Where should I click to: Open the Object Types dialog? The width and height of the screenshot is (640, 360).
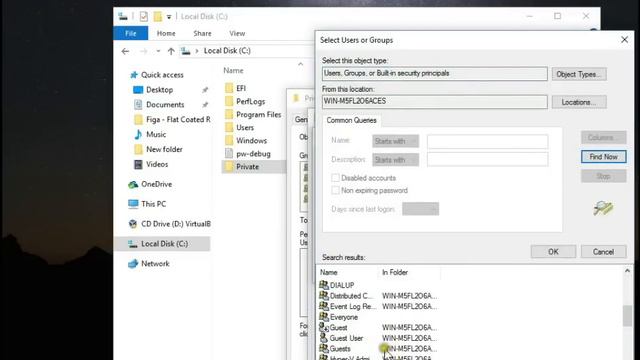(579, 74)
